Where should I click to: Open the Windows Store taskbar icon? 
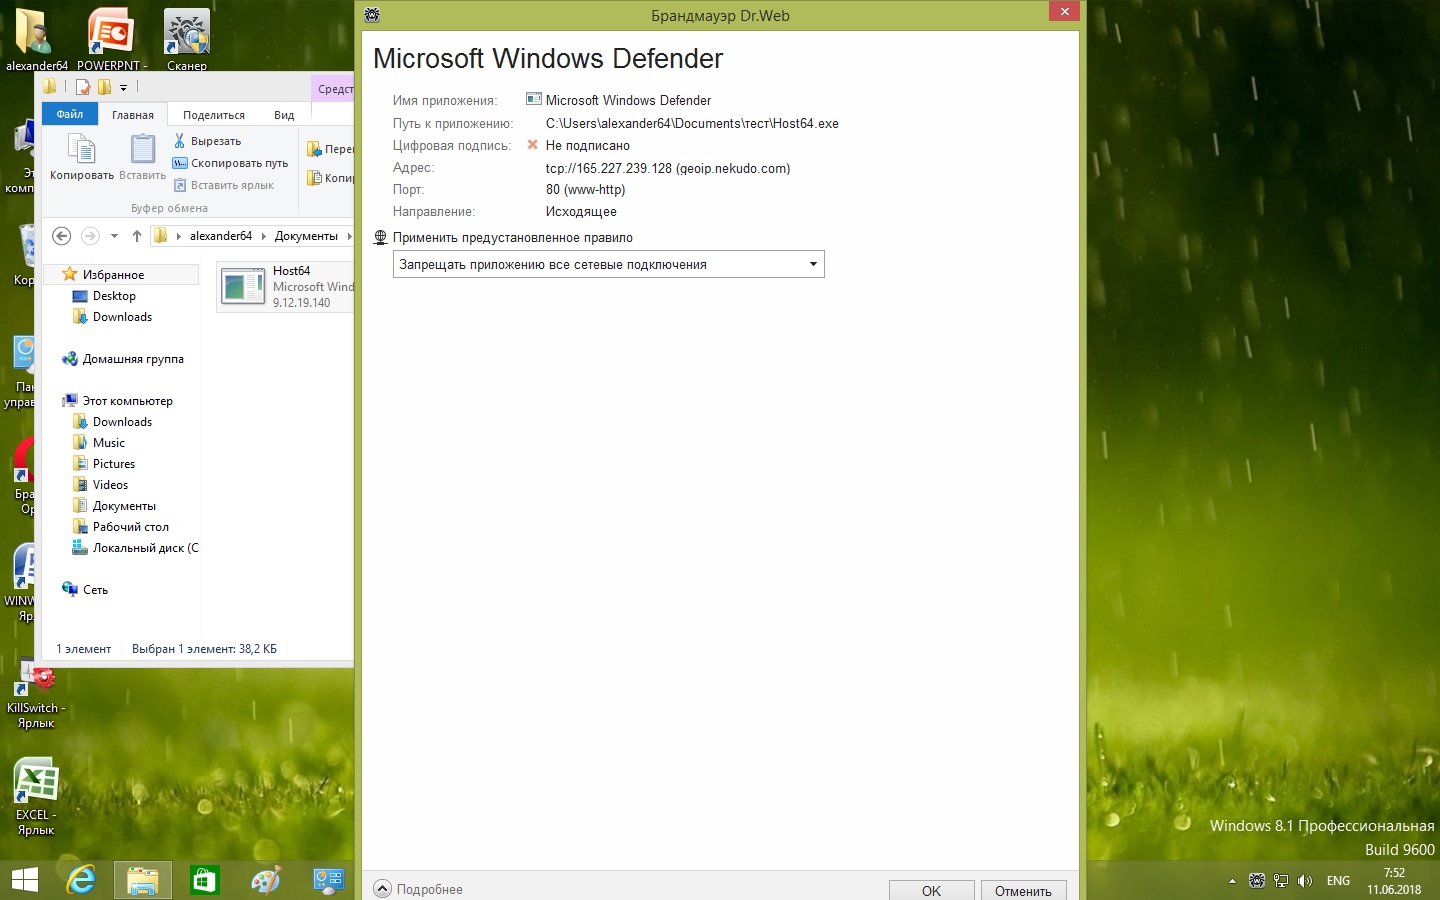(x=204, y=880)
